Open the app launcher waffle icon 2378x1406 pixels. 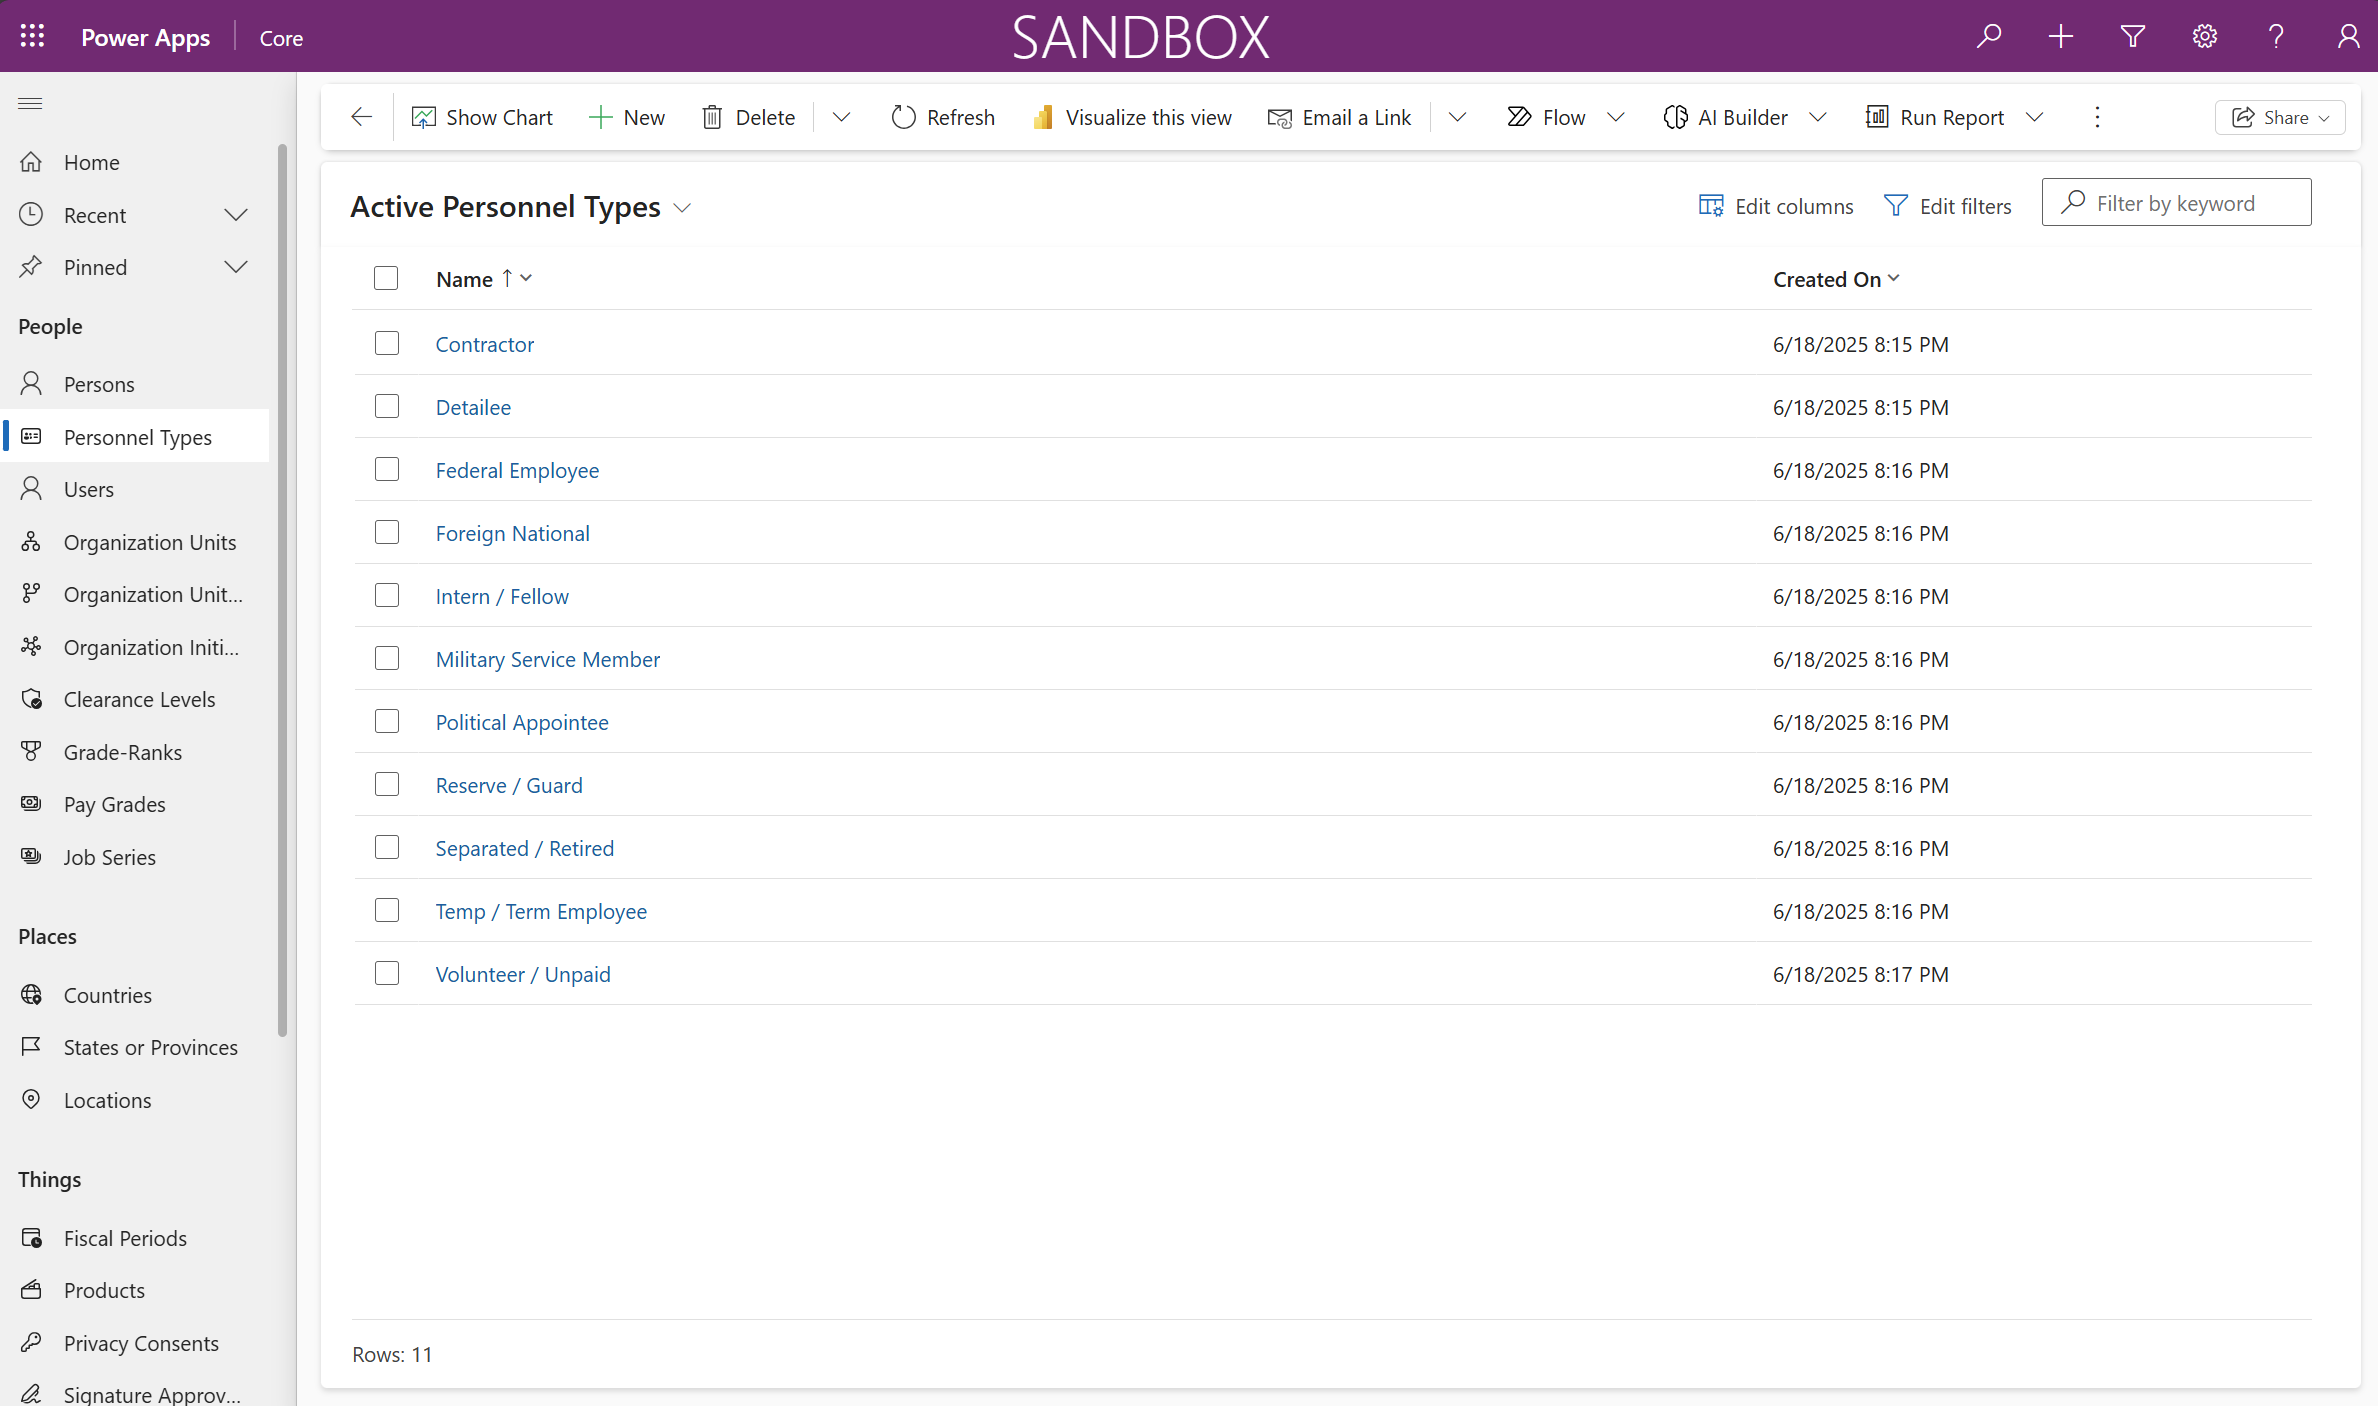click(x=32, y=36)
